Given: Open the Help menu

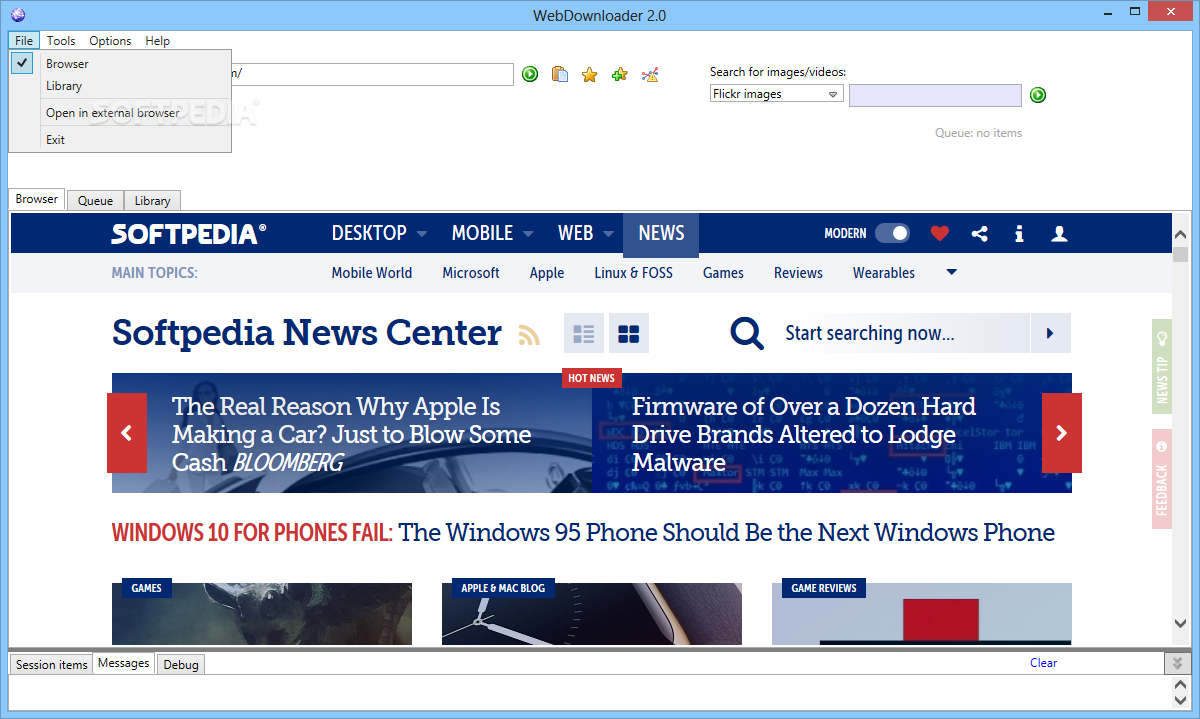Looking at the screenshot, I should [157, 41].
